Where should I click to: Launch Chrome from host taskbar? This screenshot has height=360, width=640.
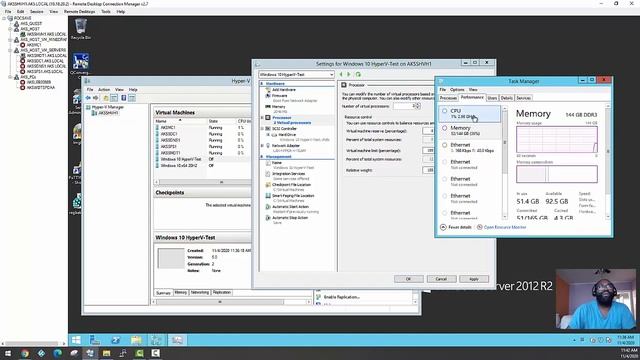tap(25, 353)
